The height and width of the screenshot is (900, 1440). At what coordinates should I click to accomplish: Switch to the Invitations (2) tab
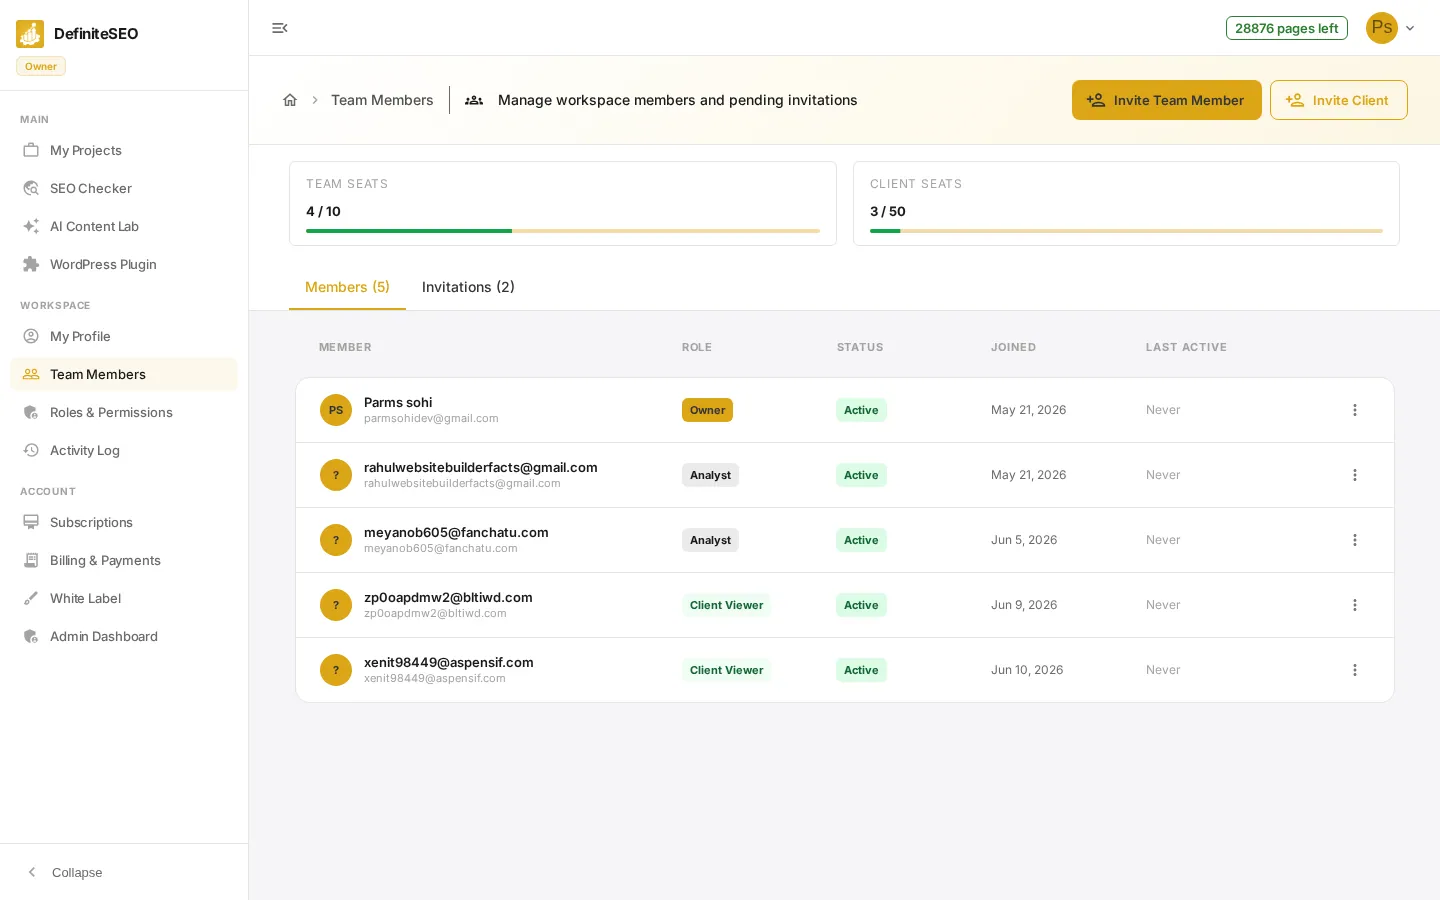(468, 287)
